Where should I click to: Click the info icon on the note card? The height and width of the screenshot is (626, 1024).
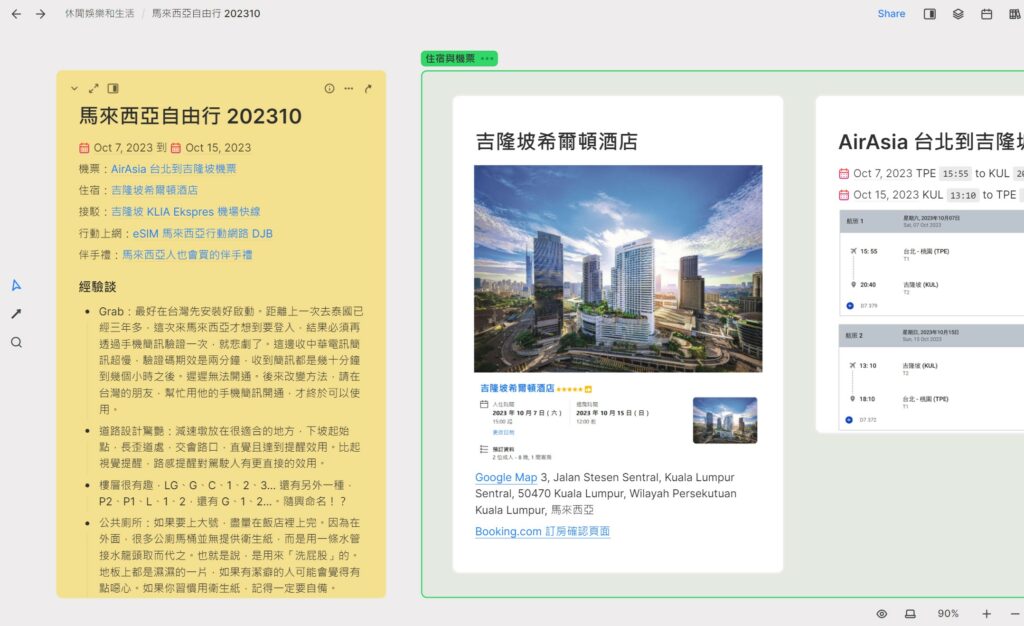[x=329, y=88]
